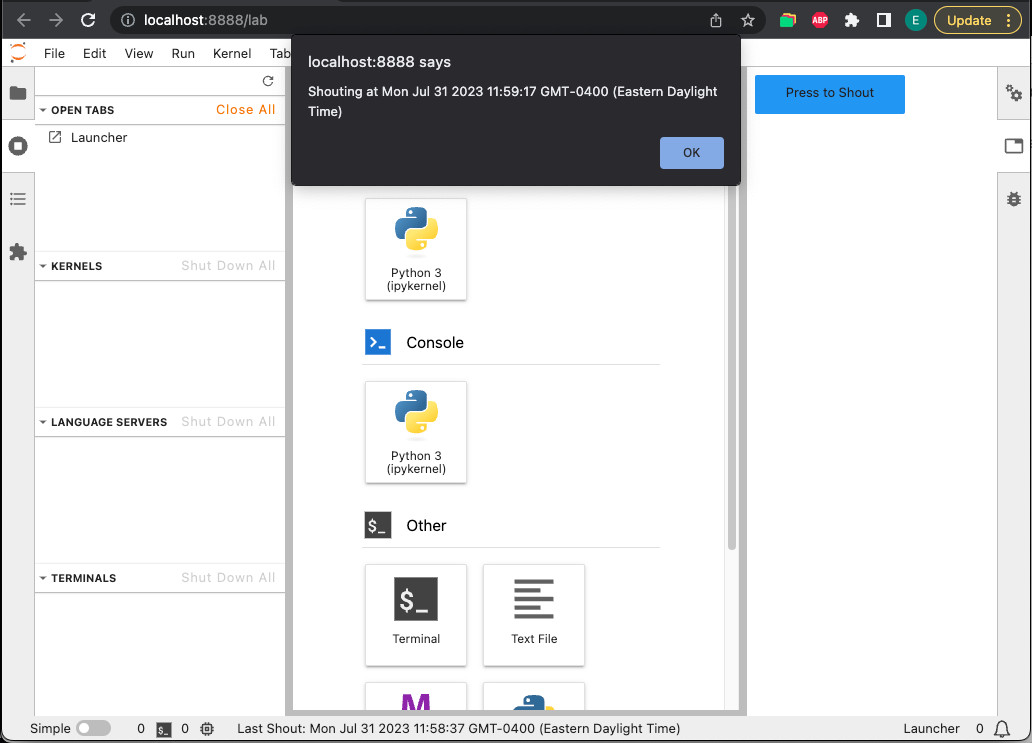The height and width of the screenshot is (743, 1032).
Task: Collapse the Open Tabs section
Action: pos(43,110)
